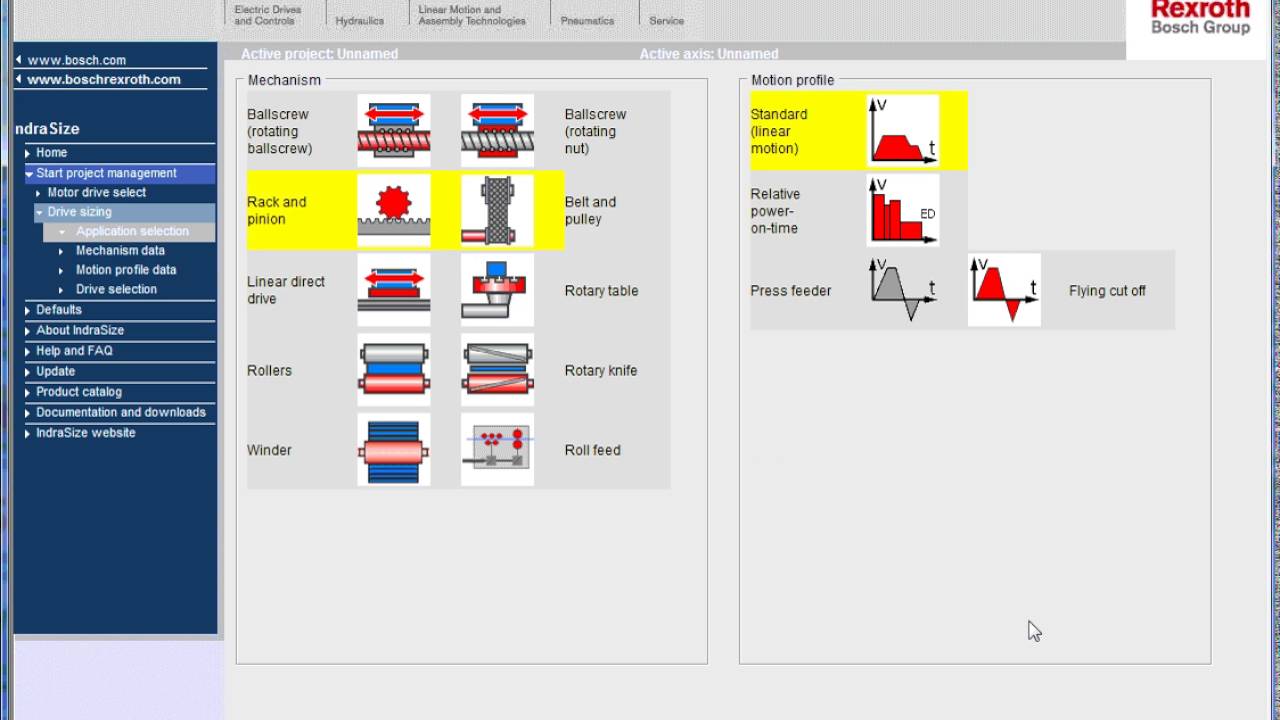Choose the winder mechanism icon
The width and height of the screenshot is (1280, 720).
394,450
